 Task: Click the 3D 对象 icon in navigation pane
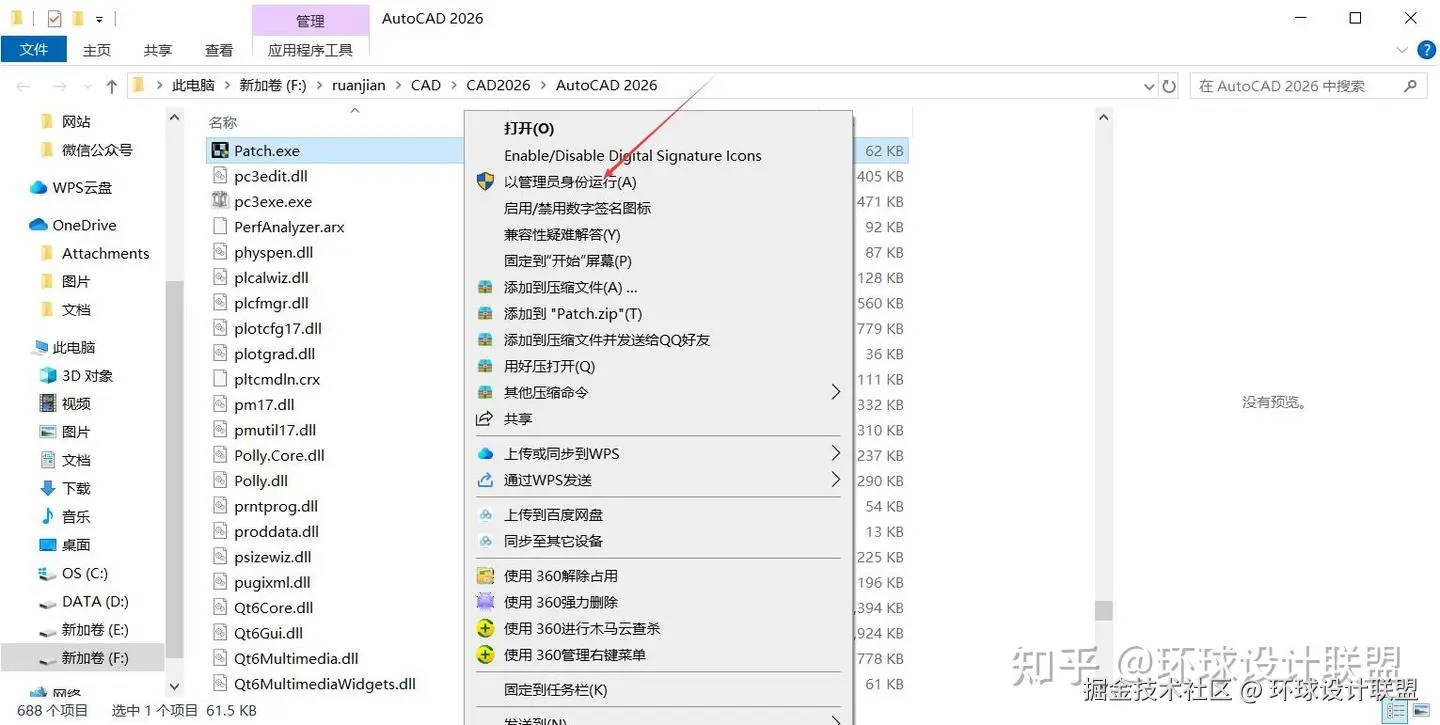47,376
